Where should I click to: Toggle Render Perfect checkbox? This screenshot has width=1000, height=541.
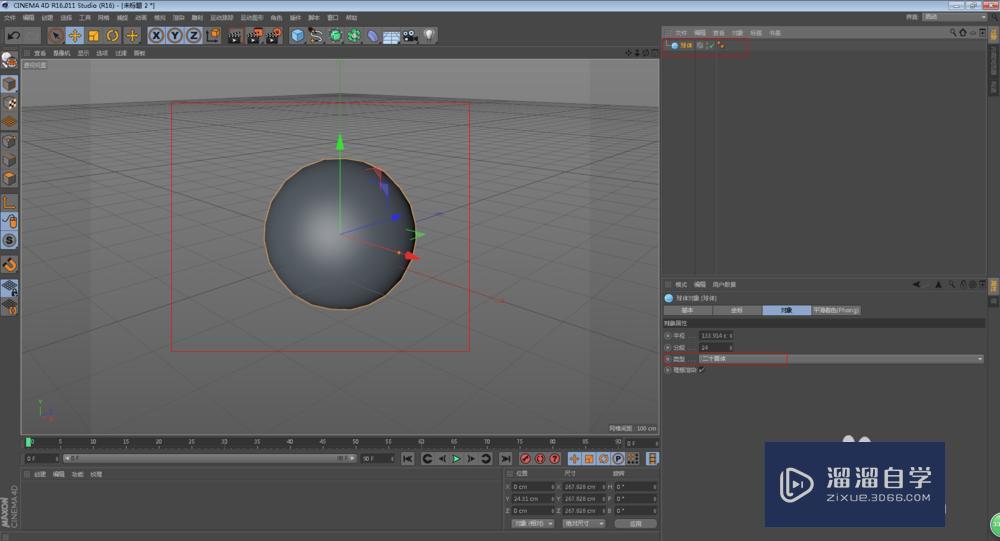click(702, 371)
